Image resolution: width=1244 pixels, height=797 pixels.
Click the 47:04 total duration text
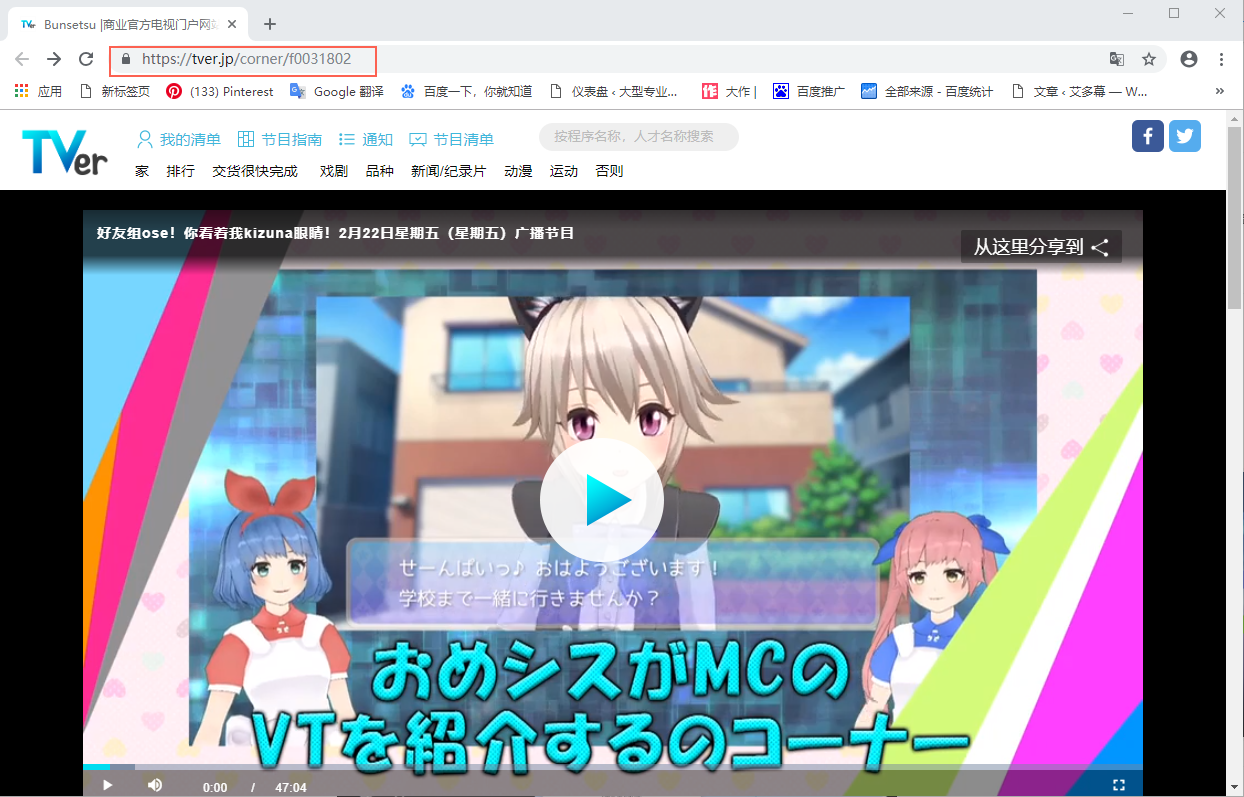pyautogui.click(x=290, y=787)
